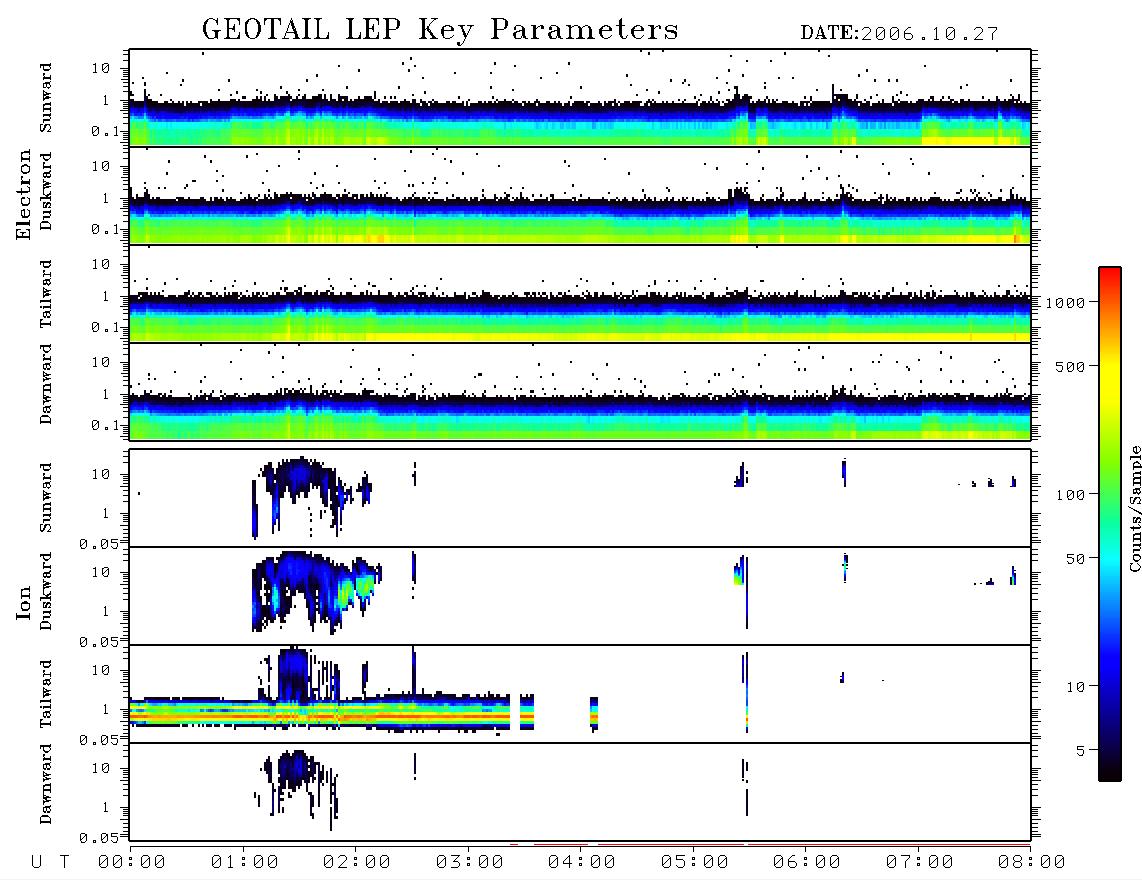Click the Ion Duskward spectrogram panel
The image size is (1142, 880).
[580, 596]
